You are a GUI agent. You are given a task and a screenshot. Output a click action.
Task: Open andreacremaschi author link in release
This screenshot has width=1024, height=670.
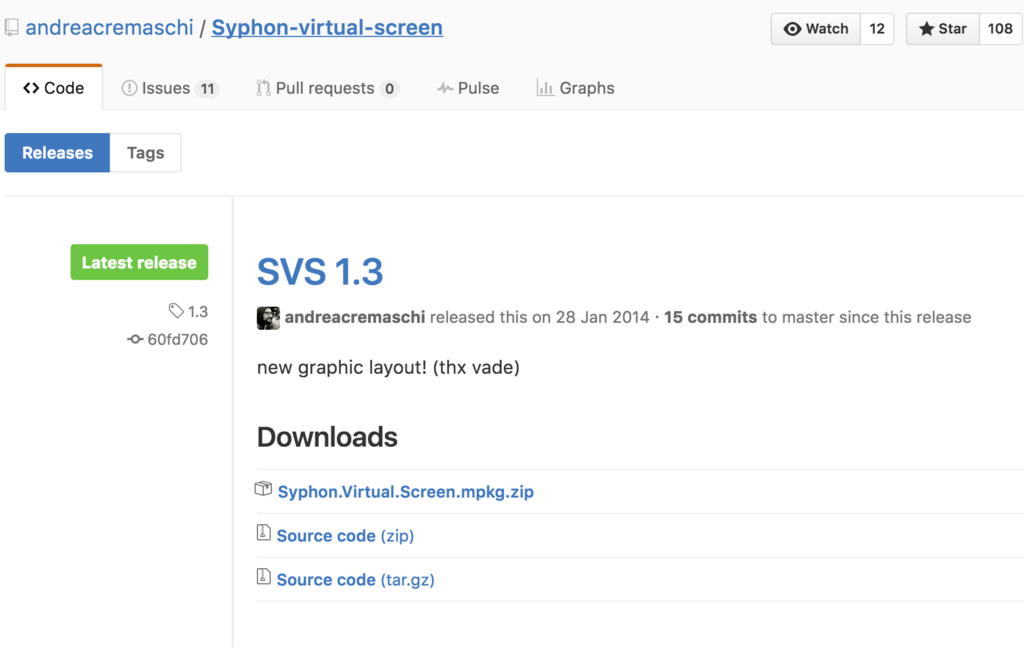[355, 317]
